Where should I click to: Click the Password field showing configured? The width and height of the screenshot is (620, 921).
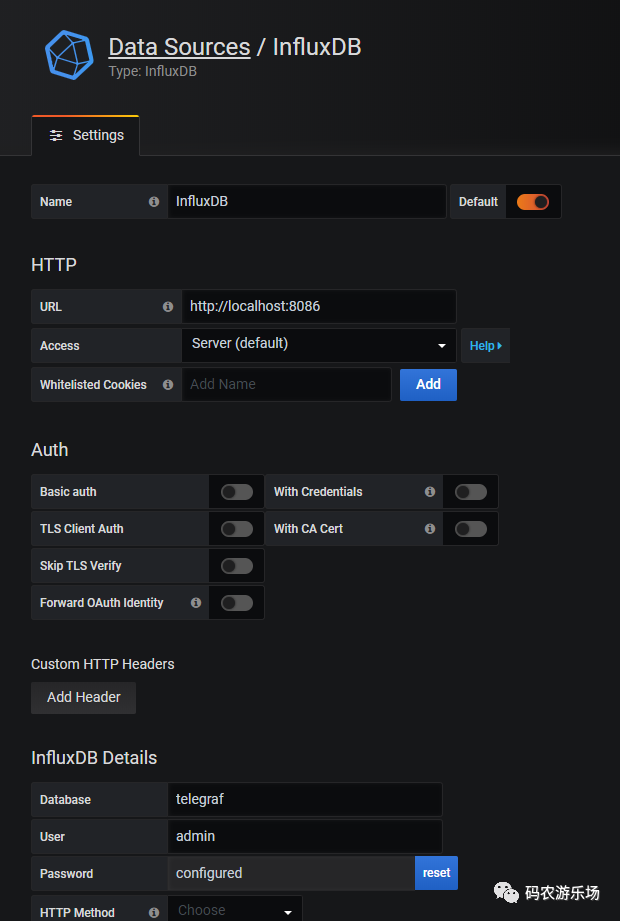291,873
